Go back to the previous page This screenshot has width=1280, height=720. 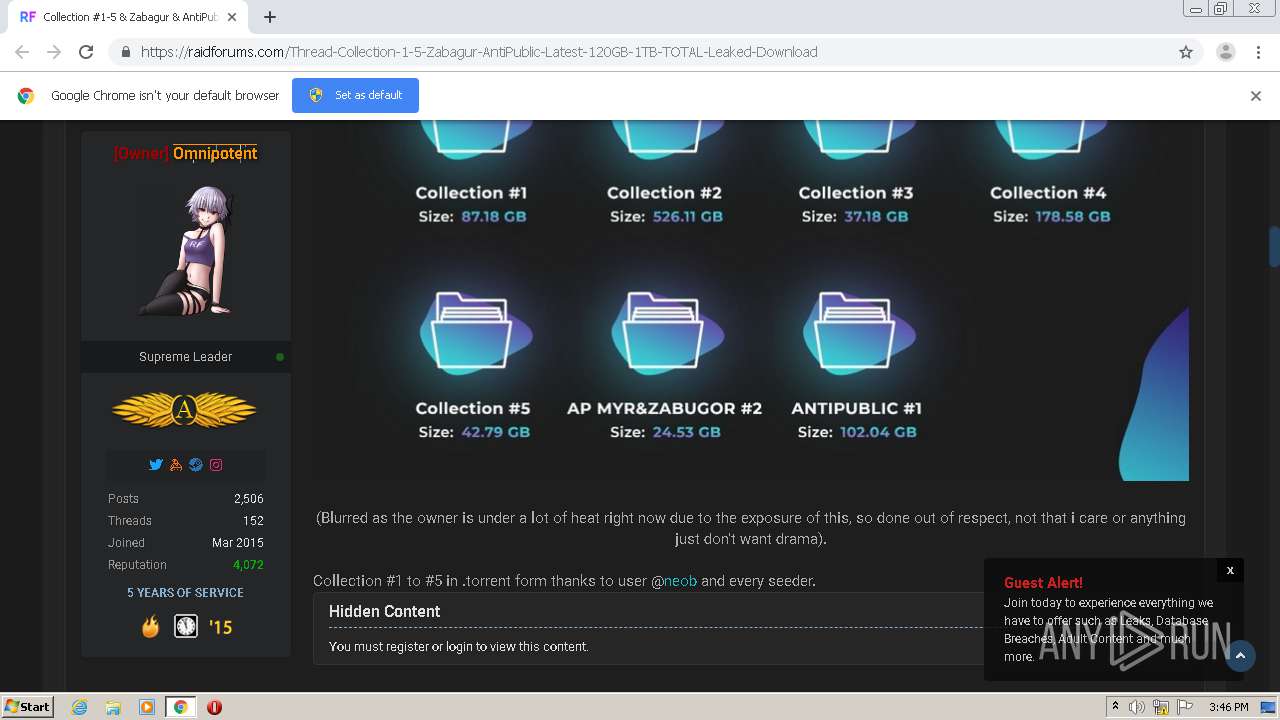pyautogui.click(x=22, y=52)
